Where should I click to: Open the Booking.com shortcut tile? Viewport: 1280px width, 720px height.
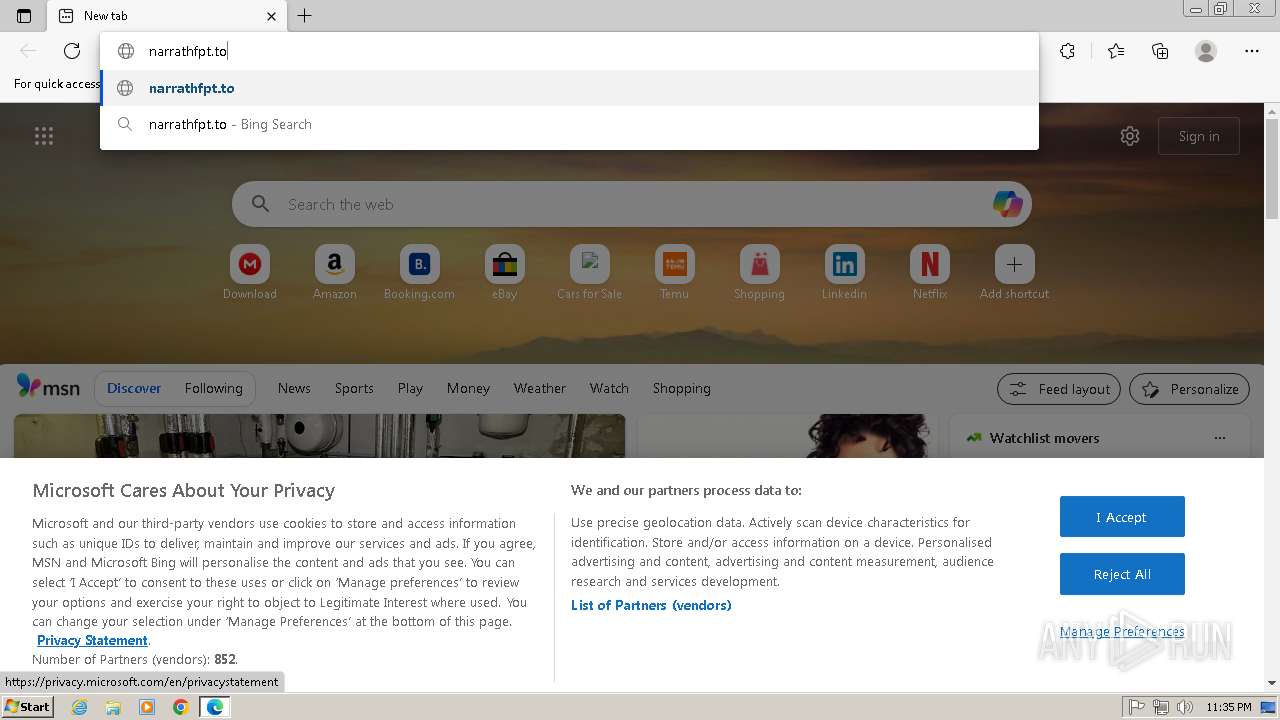pos(420,273)
